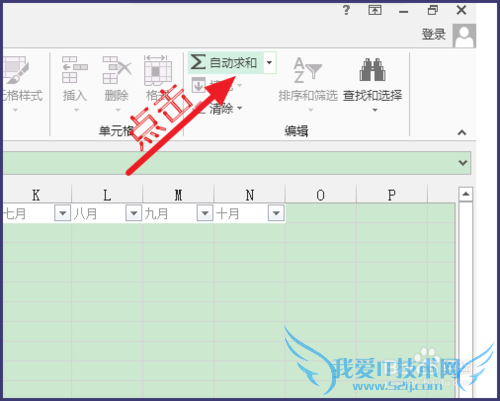
Task: Expand the Insert (插入) dropdown arrow
Action: [x=76, y=110]
